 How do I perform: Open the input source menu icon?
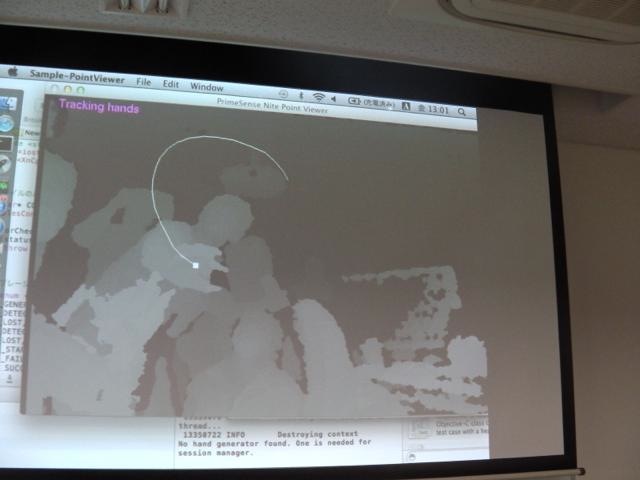[x=407, y=105]
